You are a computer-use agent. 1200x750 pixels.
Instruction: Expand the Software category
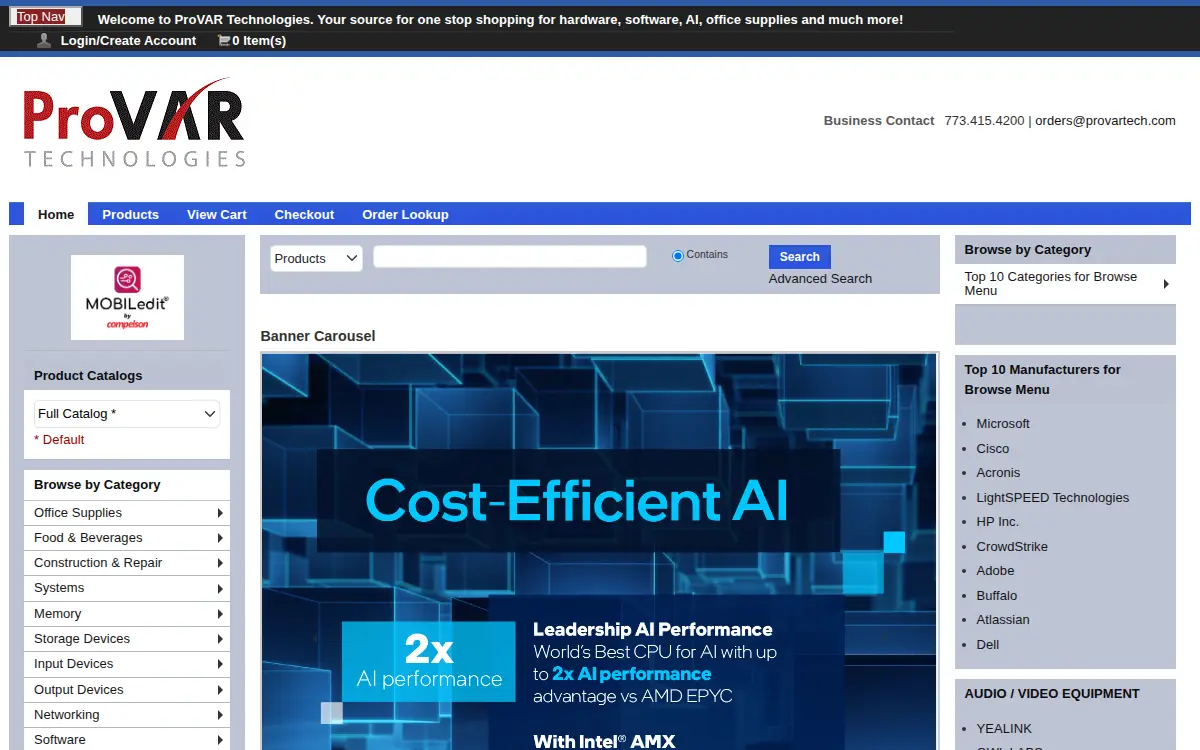[127, 740]
